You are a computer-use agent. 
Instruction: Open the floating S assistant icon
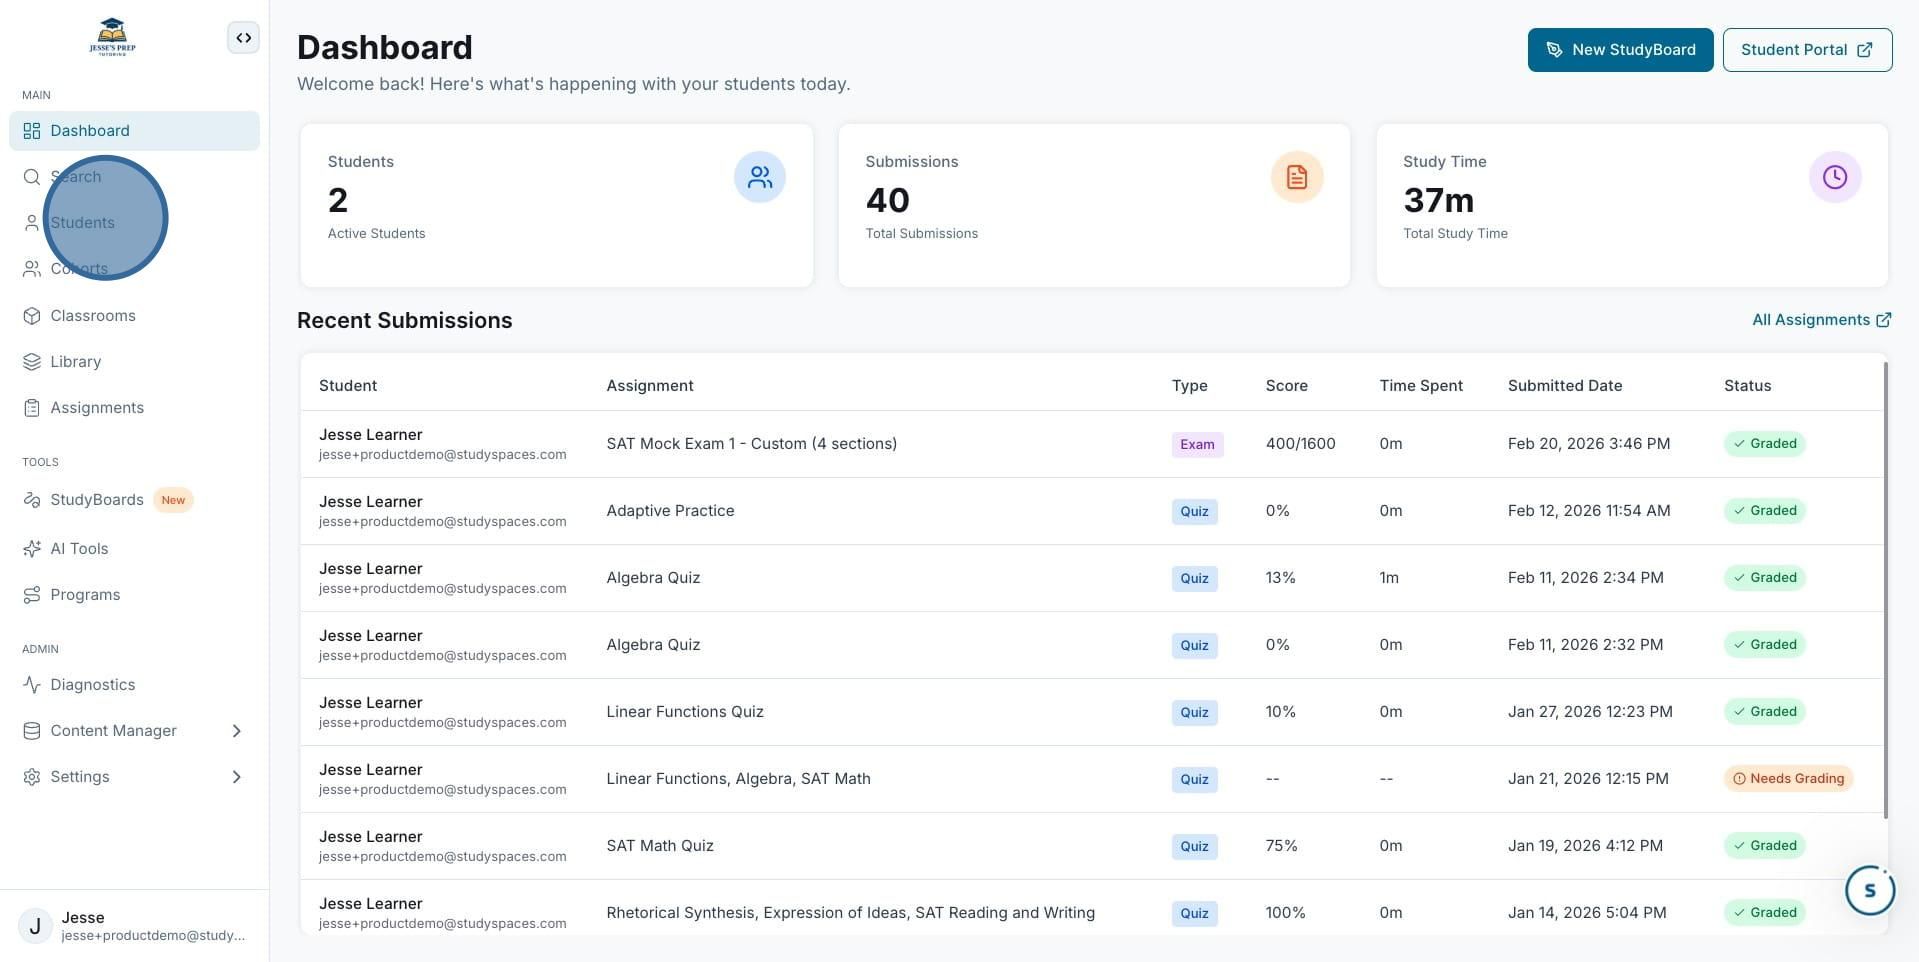point(1870,890)
